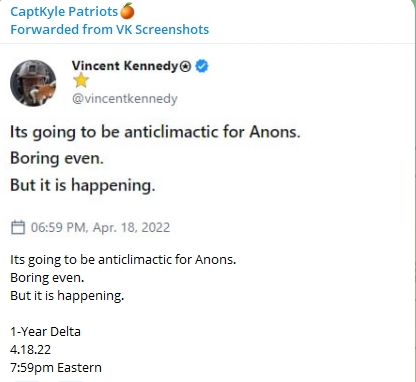Click the caption line 'Its going to be anticlimactic'
The height and width of the screenshot is (382, 416).
(x=123, y=259)
